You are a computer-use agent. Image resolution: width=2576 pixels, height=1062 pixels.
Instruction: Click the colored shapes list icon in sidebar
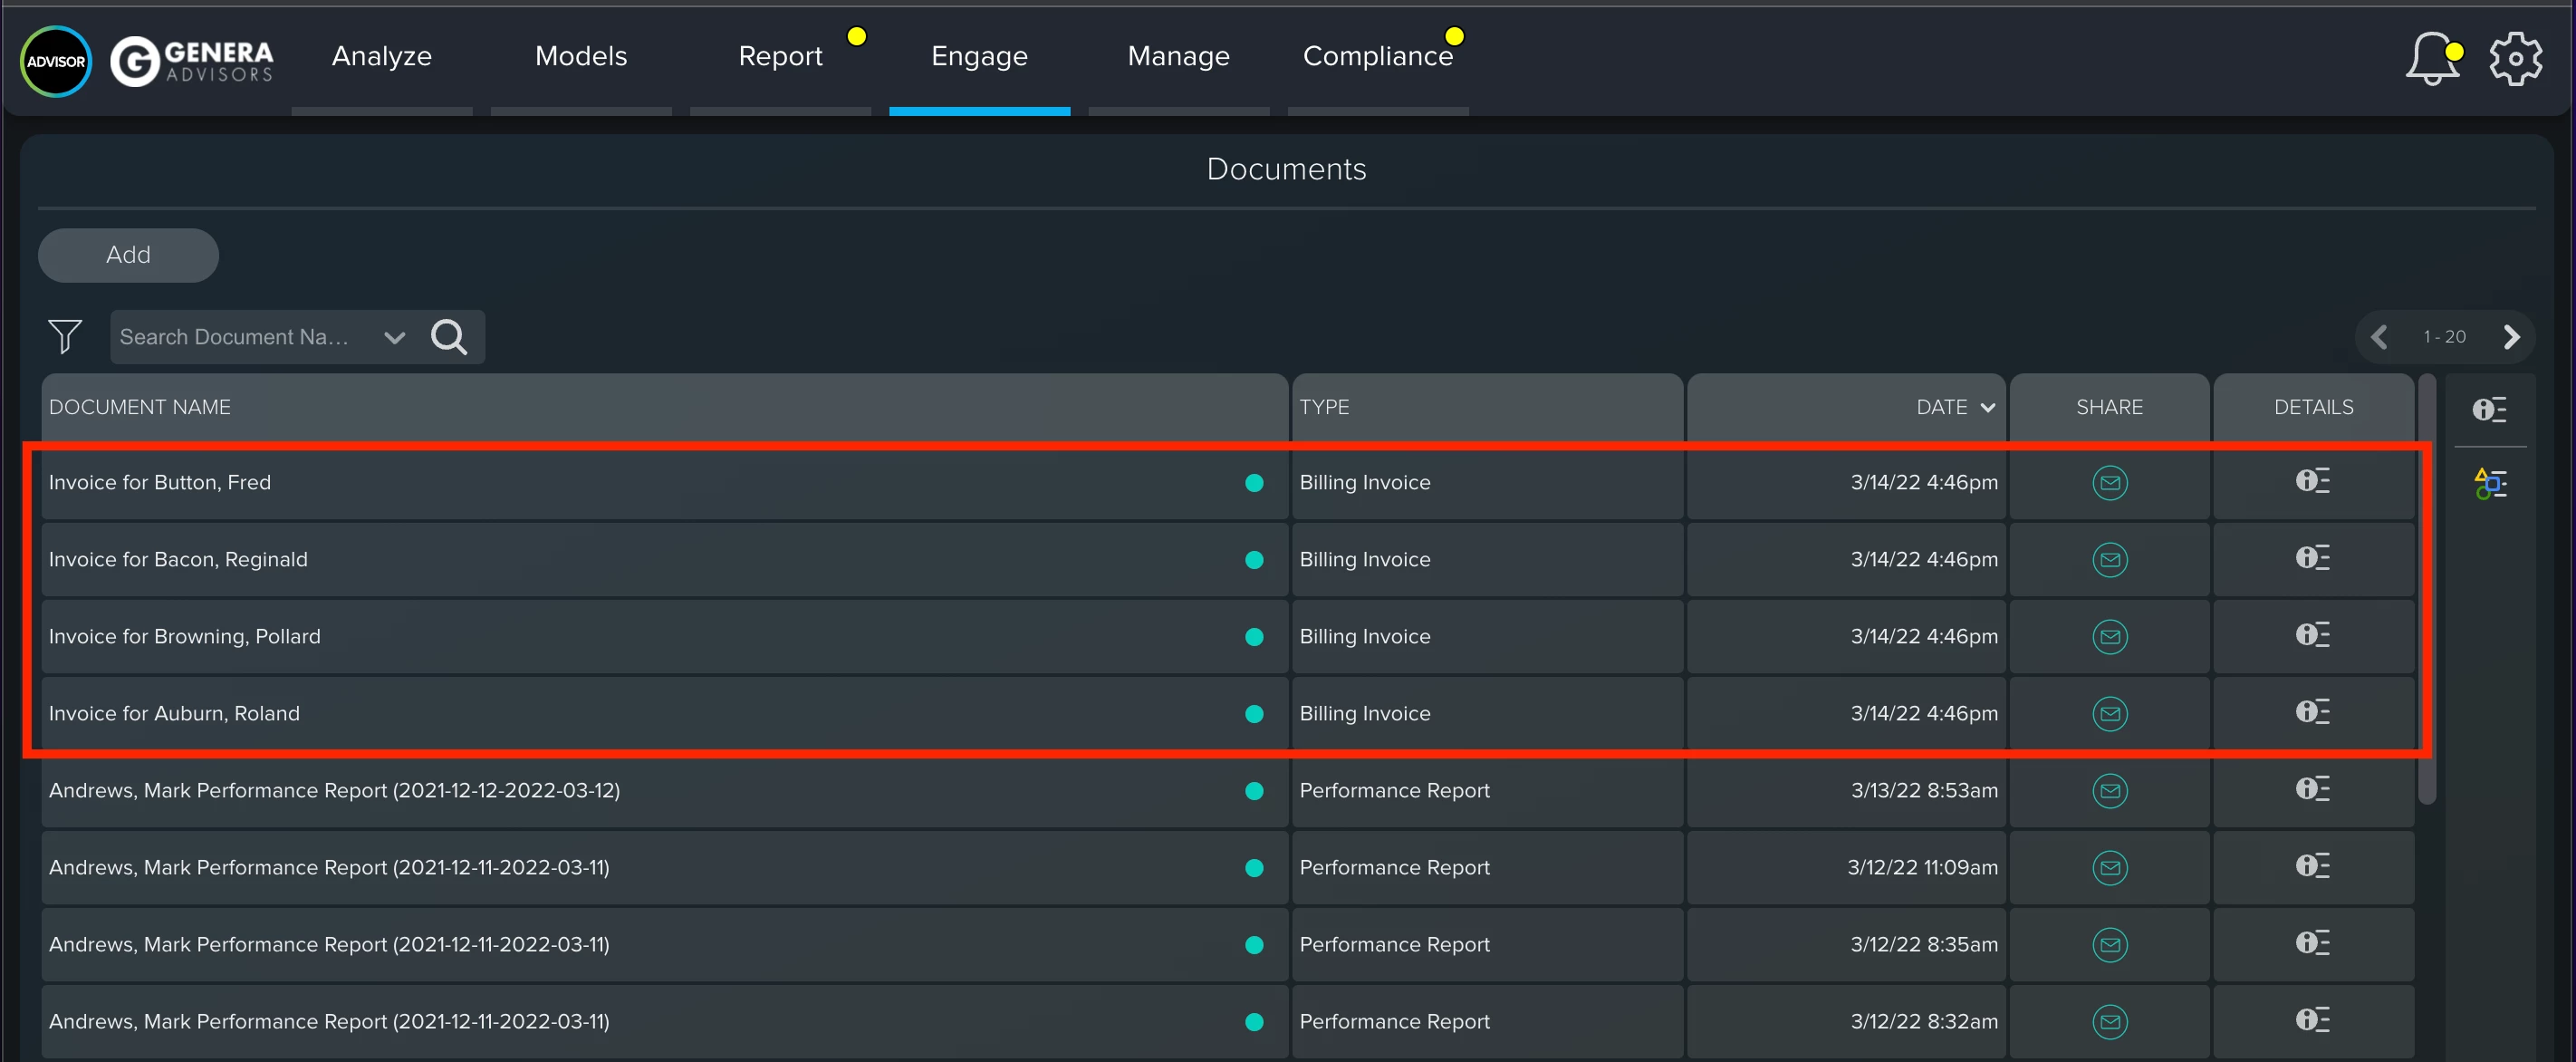[2490, 484]
